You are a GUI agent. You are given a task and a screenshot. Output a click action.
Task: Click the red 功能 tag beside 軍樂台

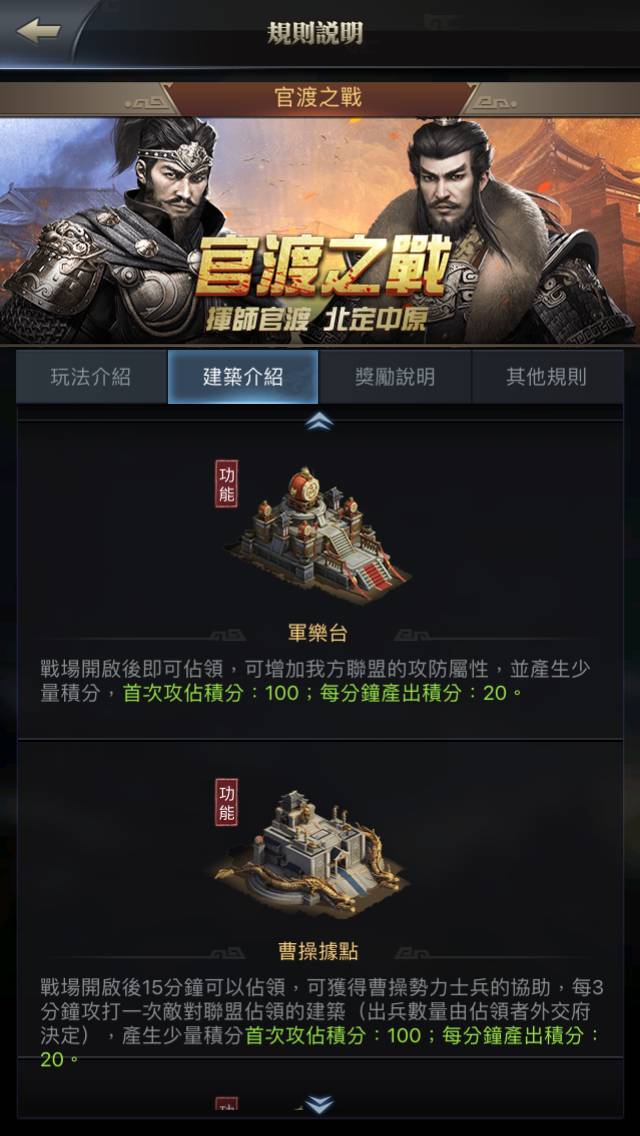click(x=226, y=483)
